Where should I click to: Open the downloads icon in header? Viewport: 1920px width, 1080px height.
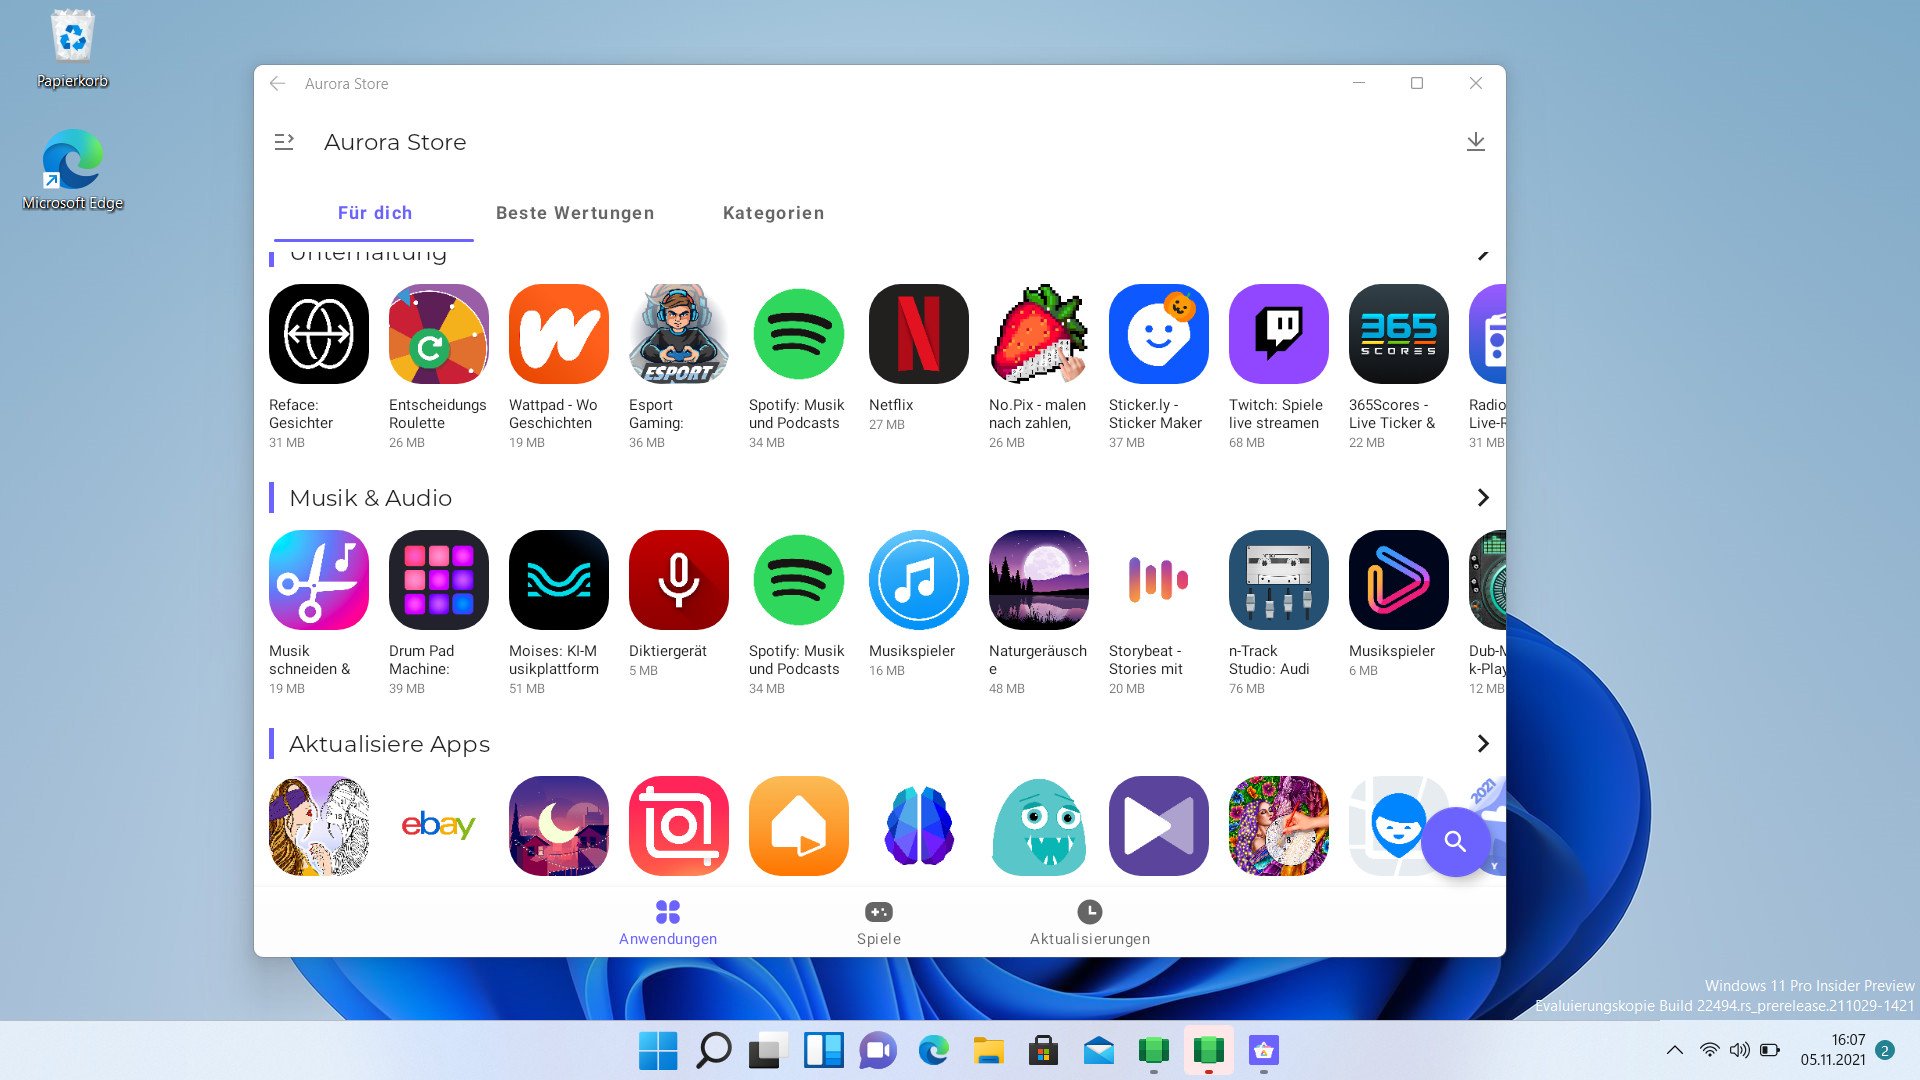pos(1475,142)
